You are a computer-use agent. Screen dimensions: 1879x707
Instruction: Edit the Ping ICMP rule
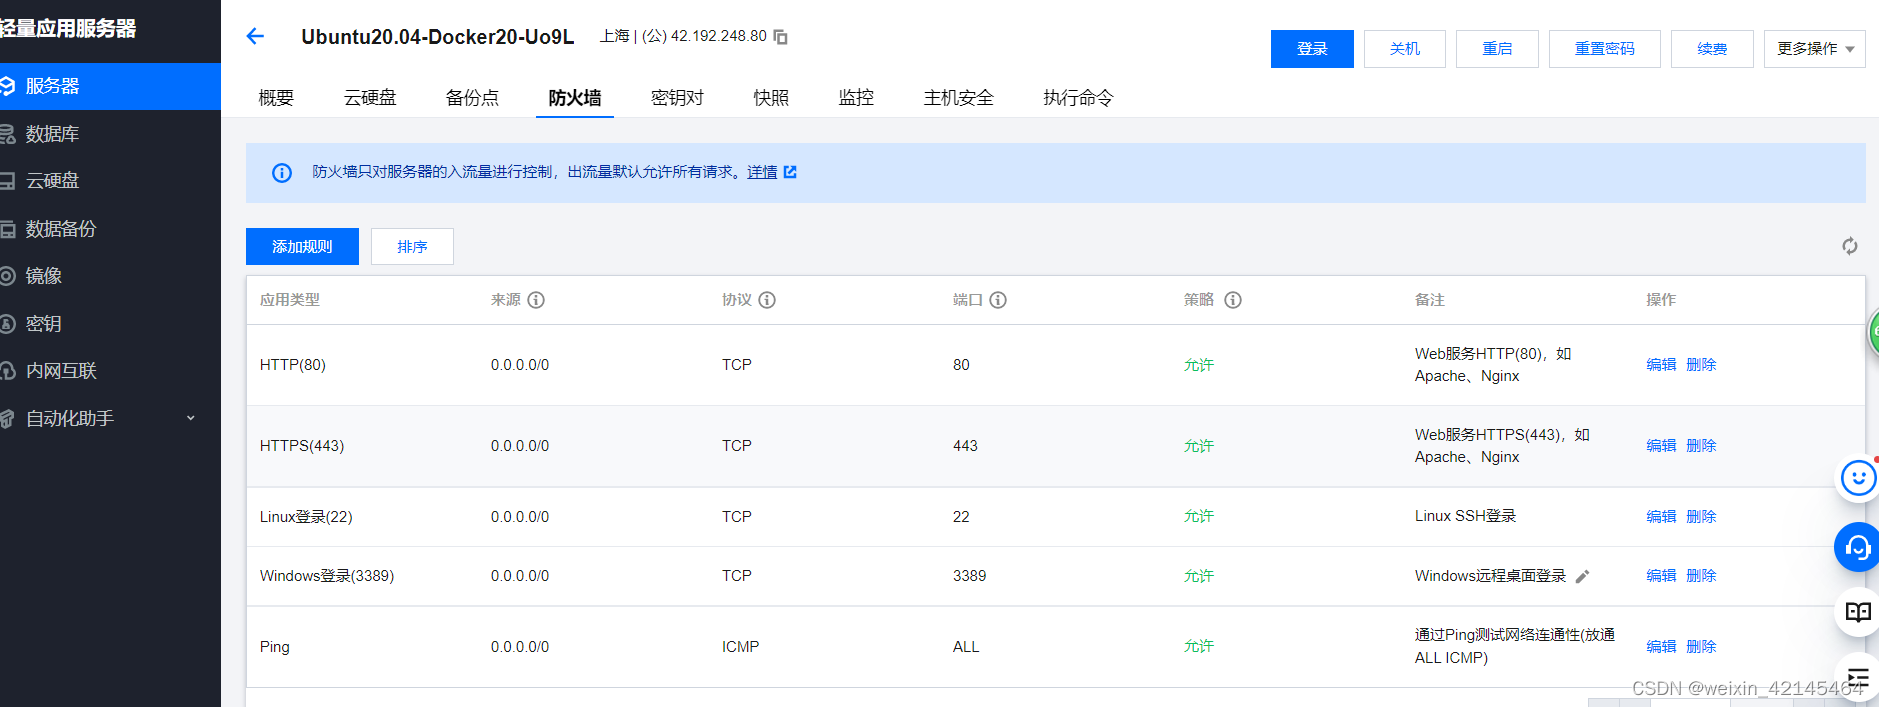point(1661,647)
